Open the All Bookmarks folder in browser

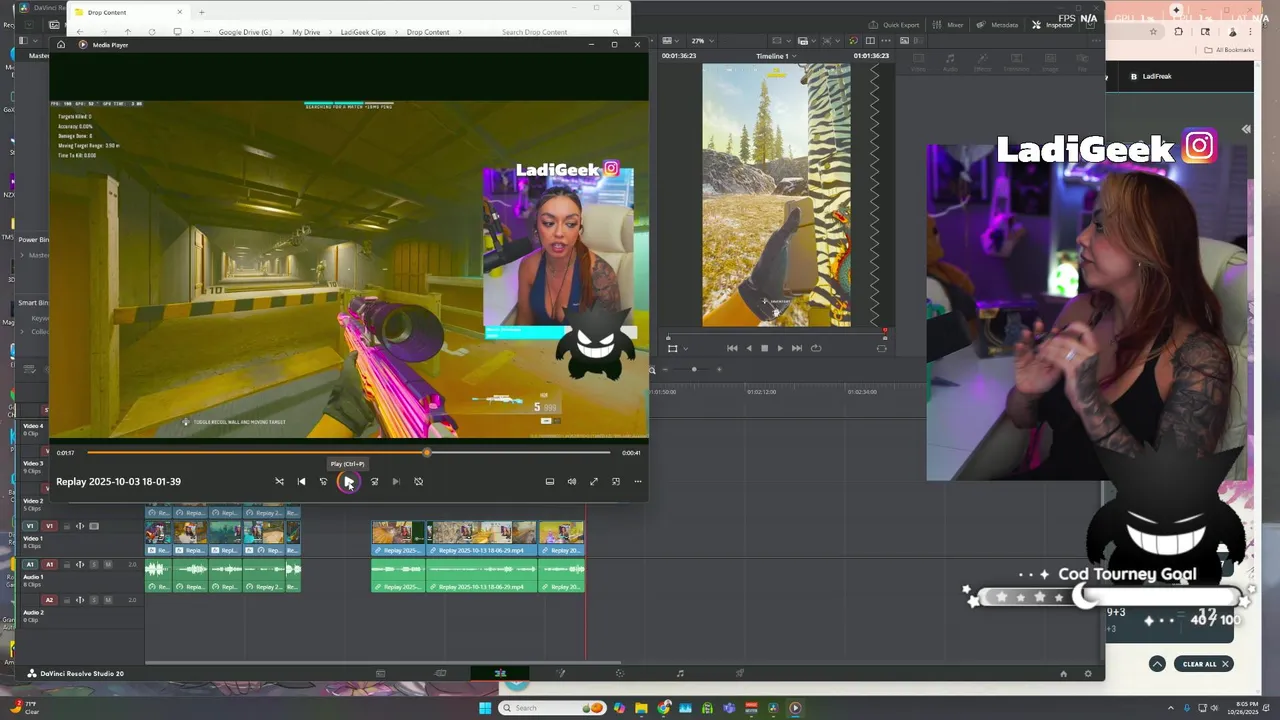[1230, 50]
